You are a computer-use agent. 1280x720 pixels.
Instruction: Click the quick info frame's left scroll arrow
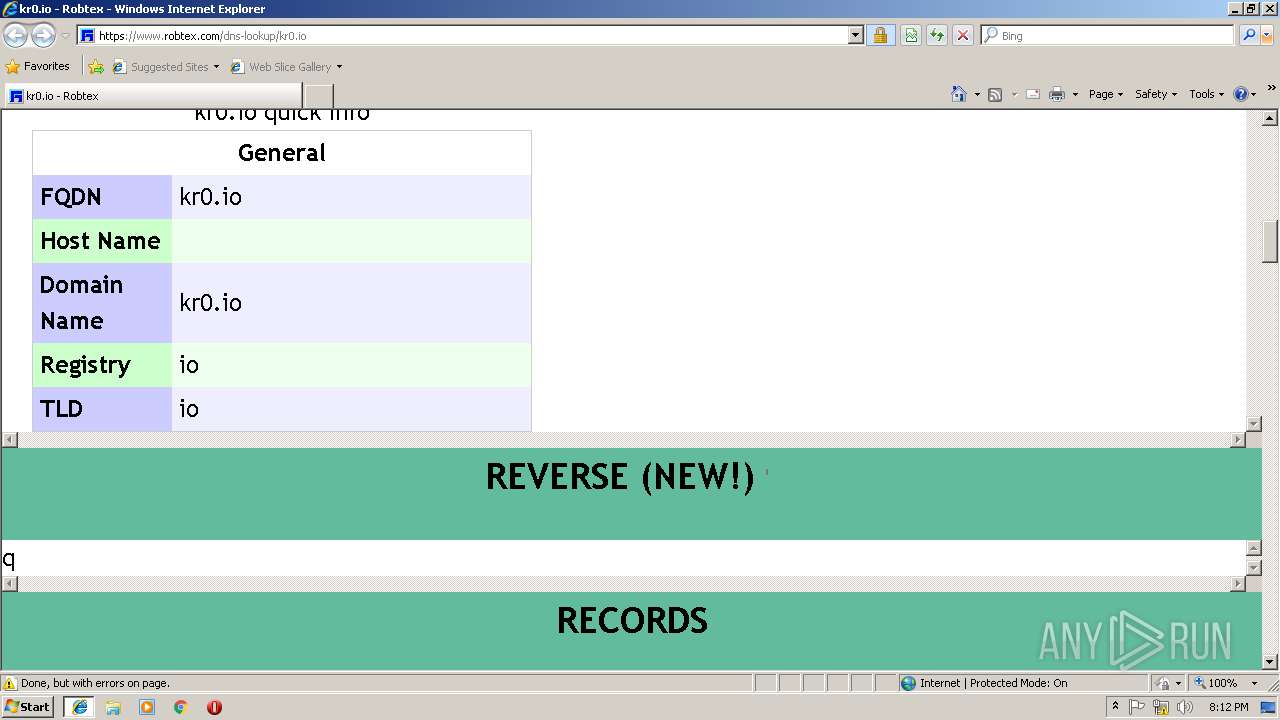tap(10, 440)
